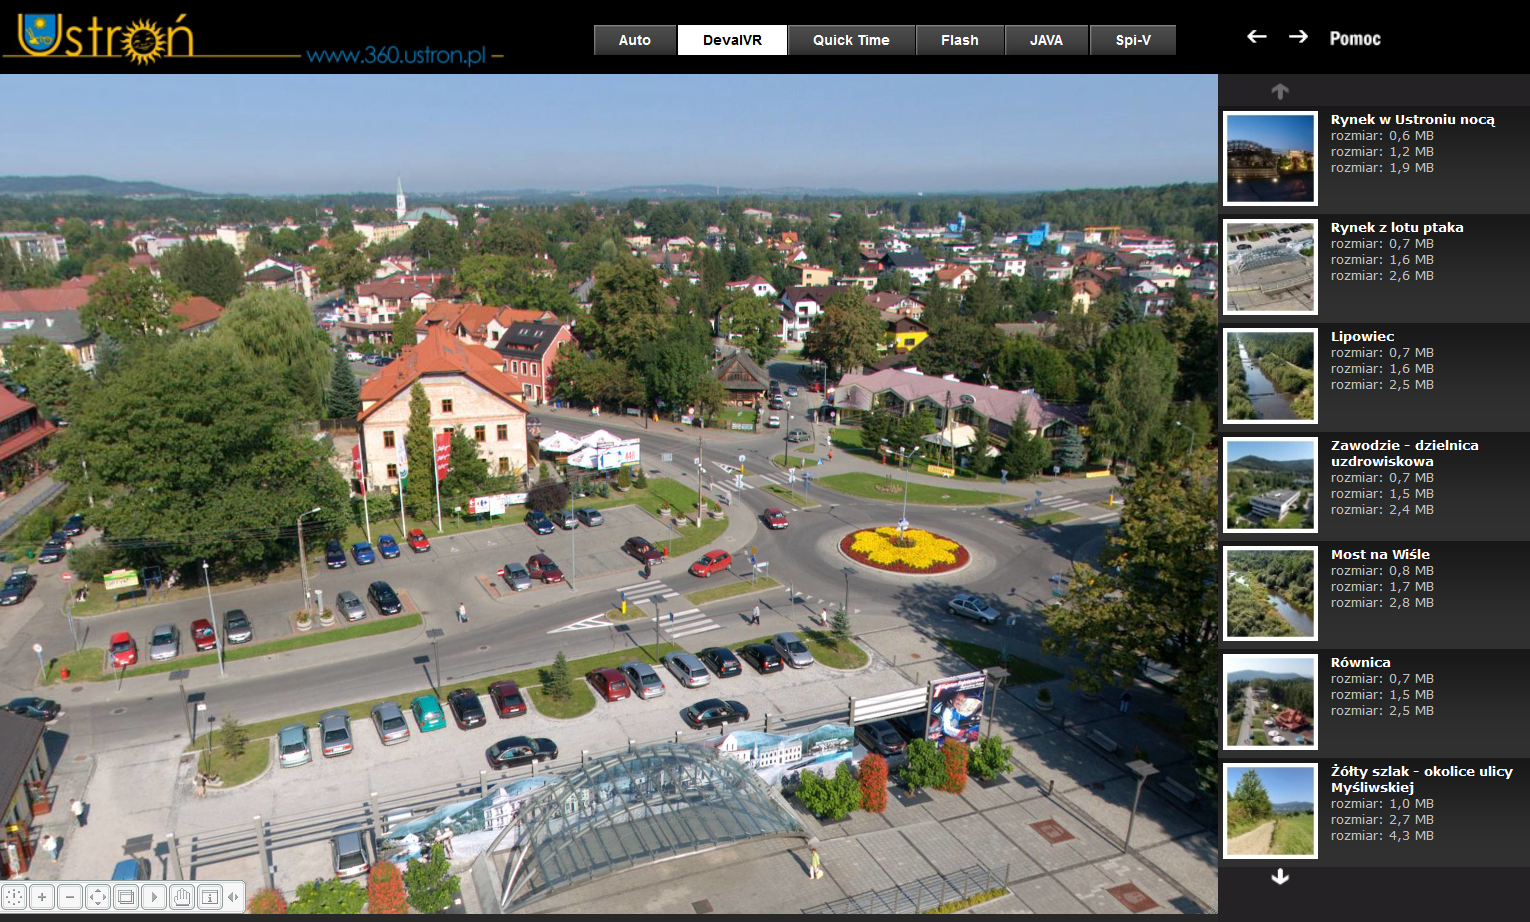Click the Rynek z lotu ptaka title
The image size is (1530, 922).
tap(1397, 227)
